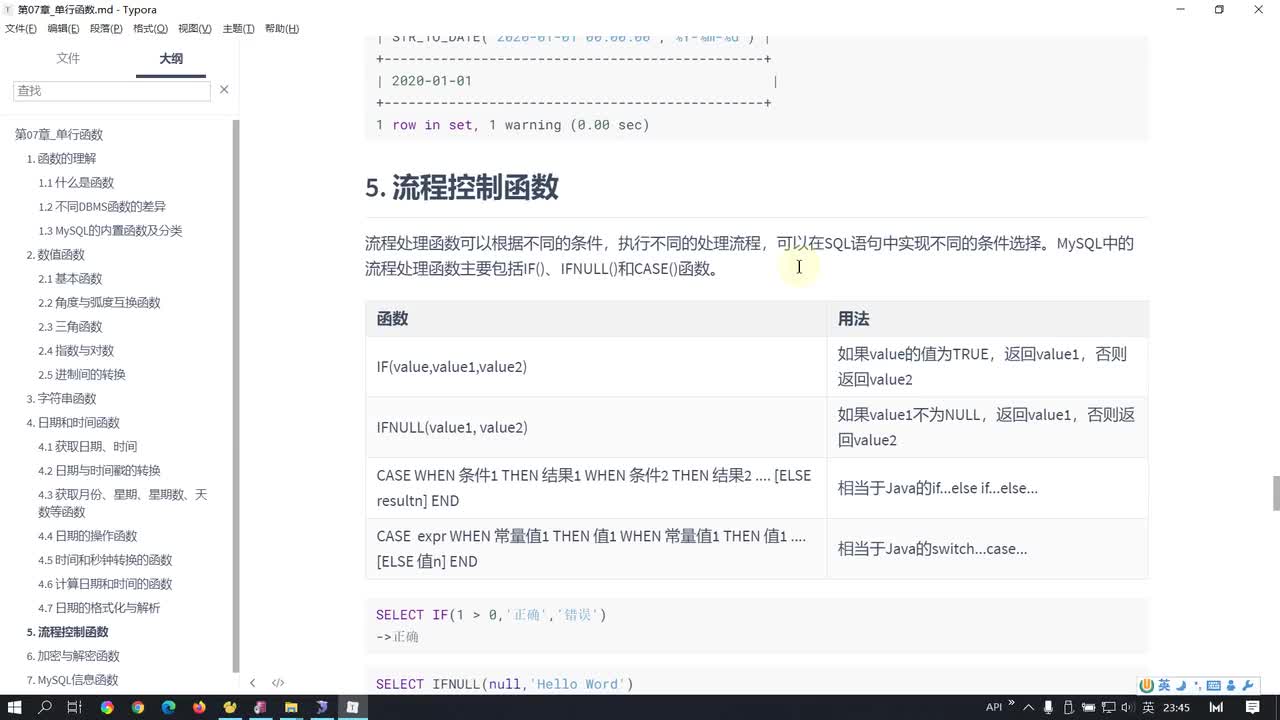Go to 4.7 日期的格式化与解析
The height and width of the screenshot is (720, 1280).
[99, 607]
